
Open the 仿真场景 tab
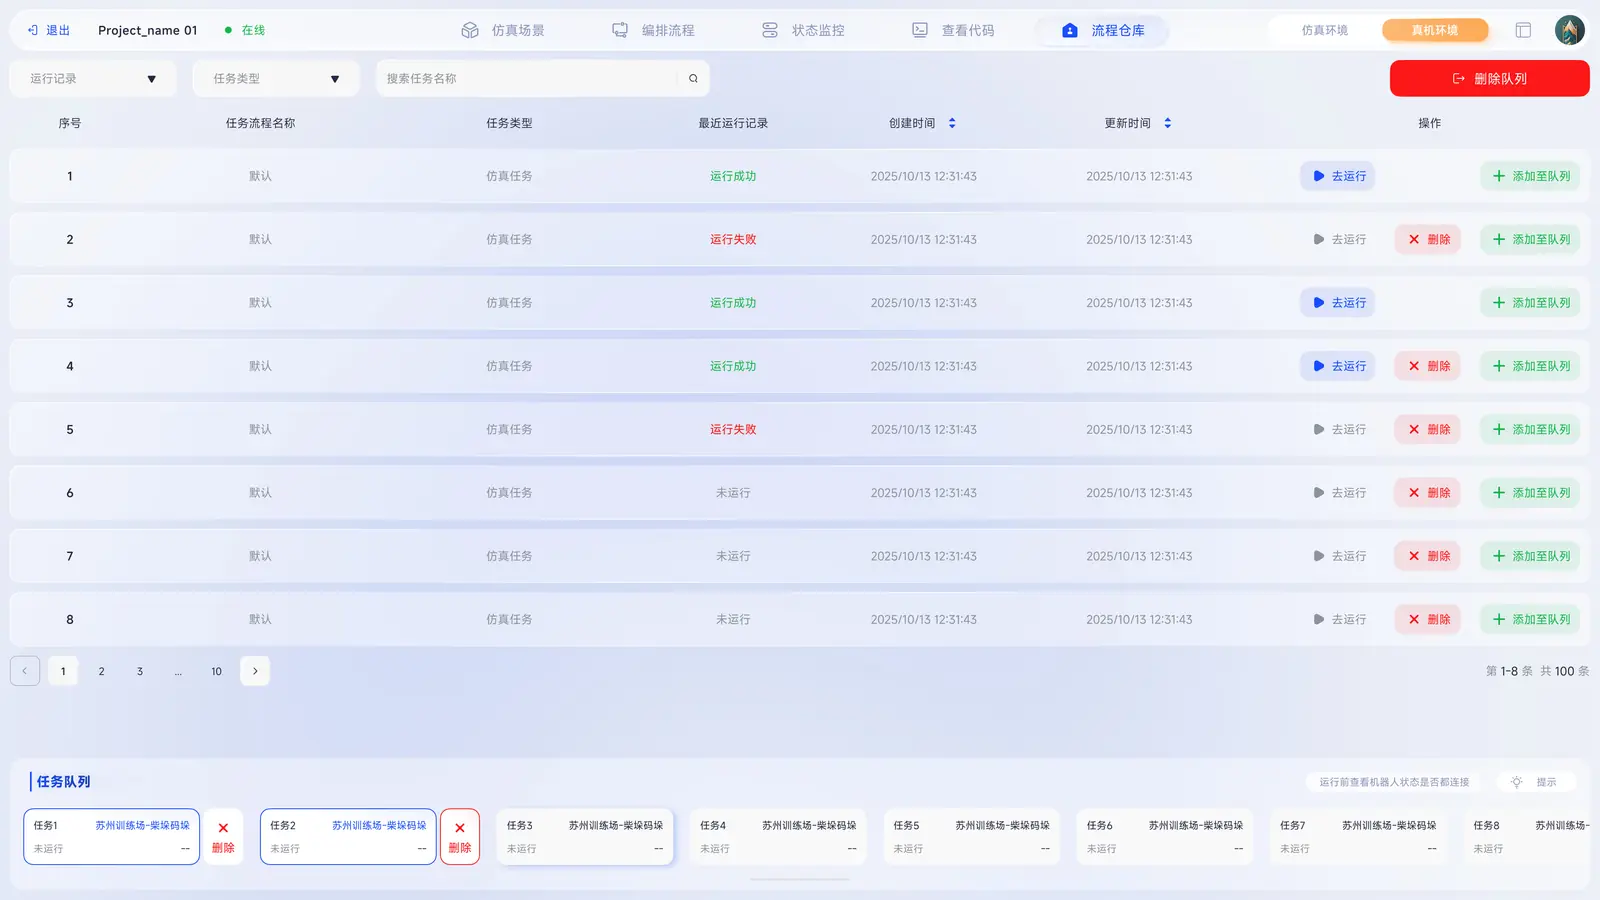[503, 30]
